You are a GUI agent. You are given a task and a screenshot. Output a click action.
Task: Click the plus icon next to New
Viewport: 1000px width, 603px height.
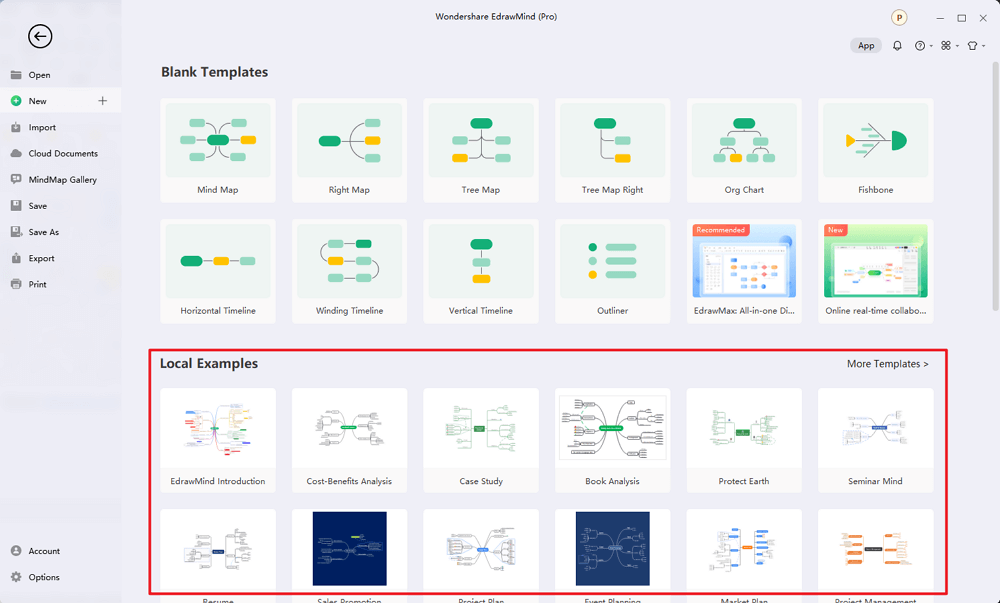coord(103,101)
